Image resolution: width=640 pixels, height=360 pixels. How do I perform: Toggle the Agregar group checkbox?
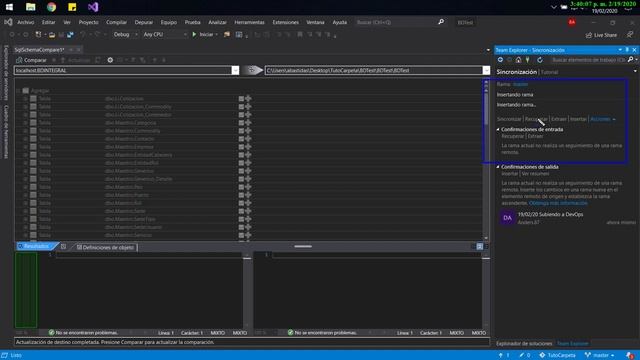(x=26, y=91)
